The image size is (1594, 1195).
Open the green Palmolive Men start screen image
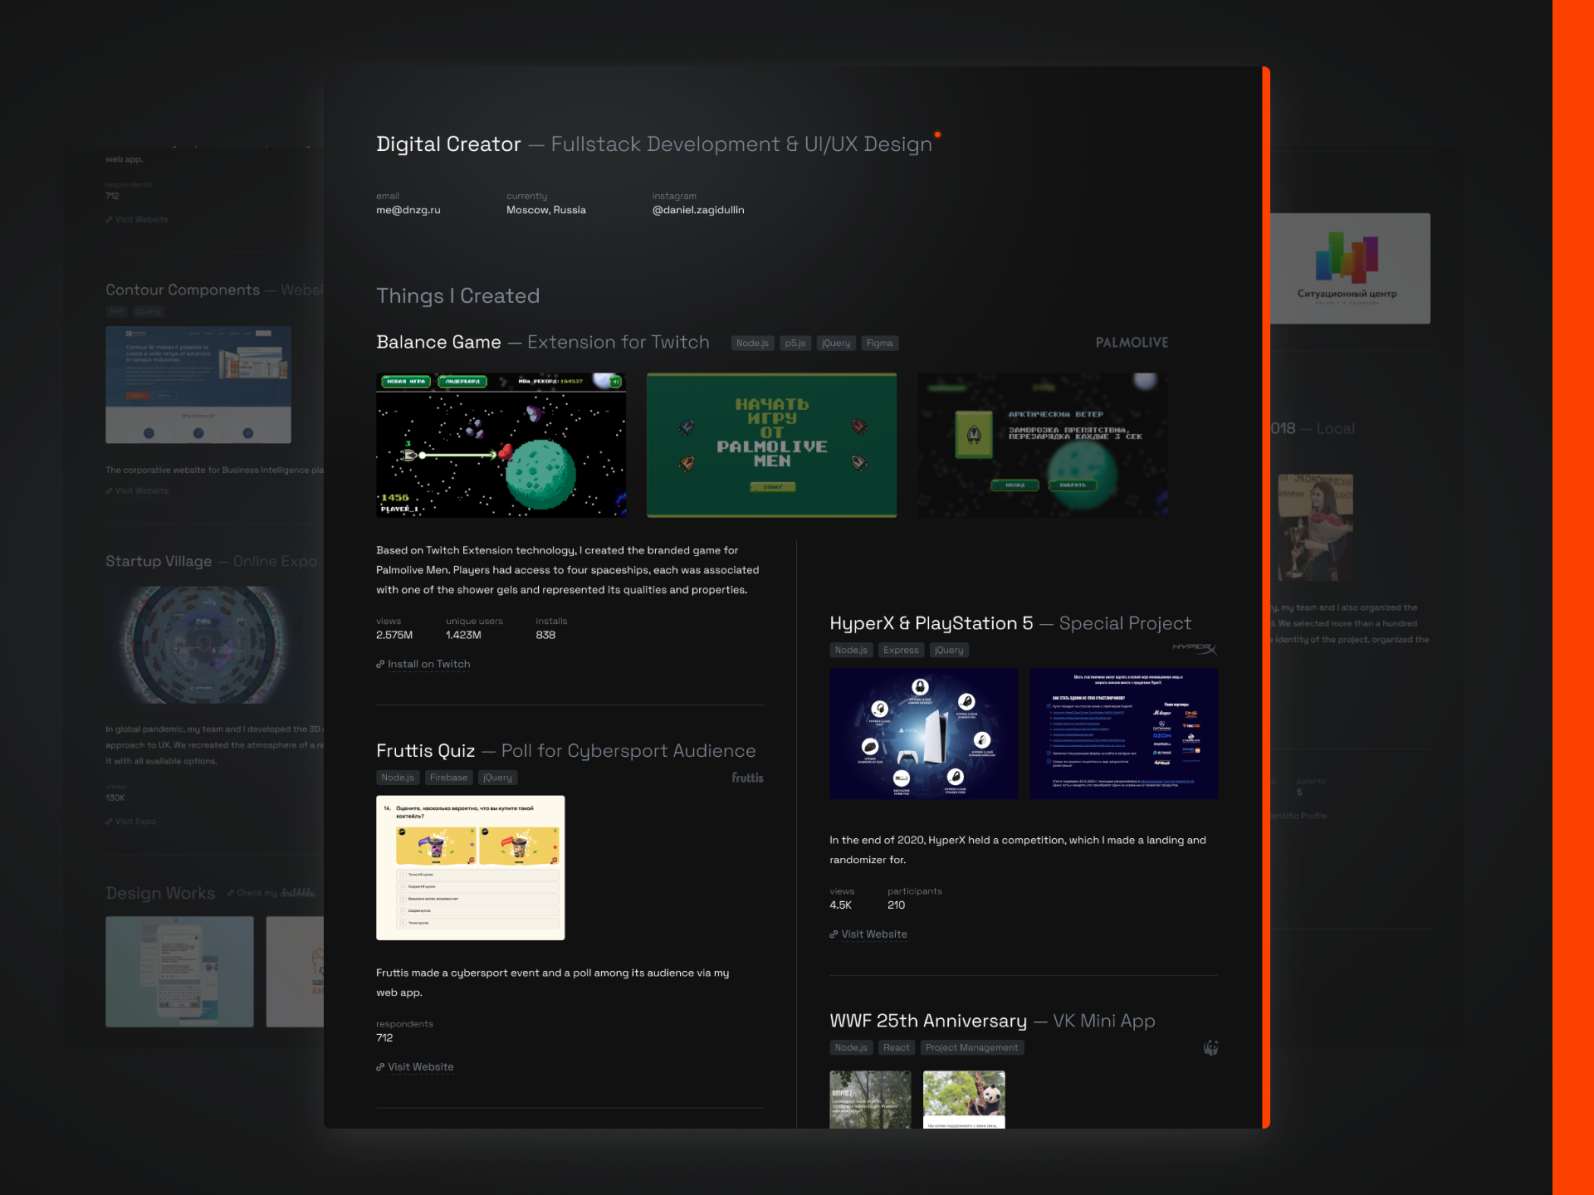click(x=771, y=445)
